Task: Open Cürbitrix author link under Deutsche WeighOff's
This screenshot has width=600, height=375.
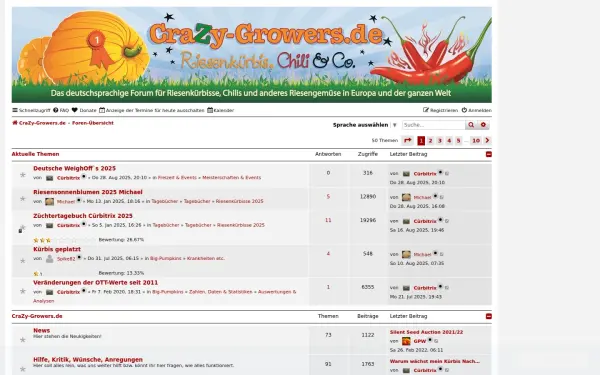Action: click(68, 178)
